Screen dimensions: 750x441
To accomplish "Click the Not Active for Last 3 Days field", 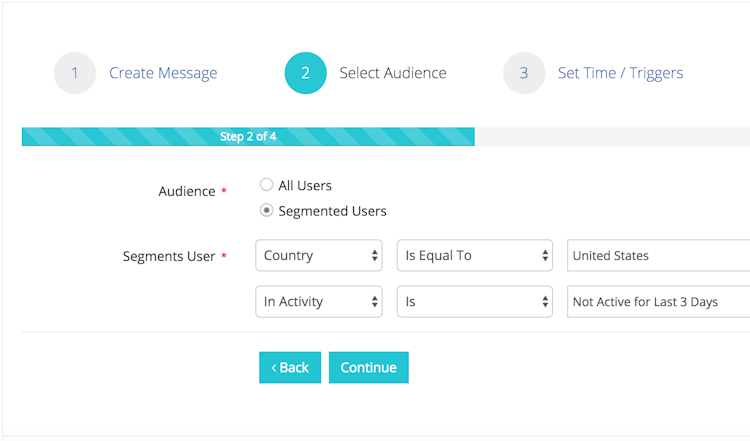I will point(658,302).
